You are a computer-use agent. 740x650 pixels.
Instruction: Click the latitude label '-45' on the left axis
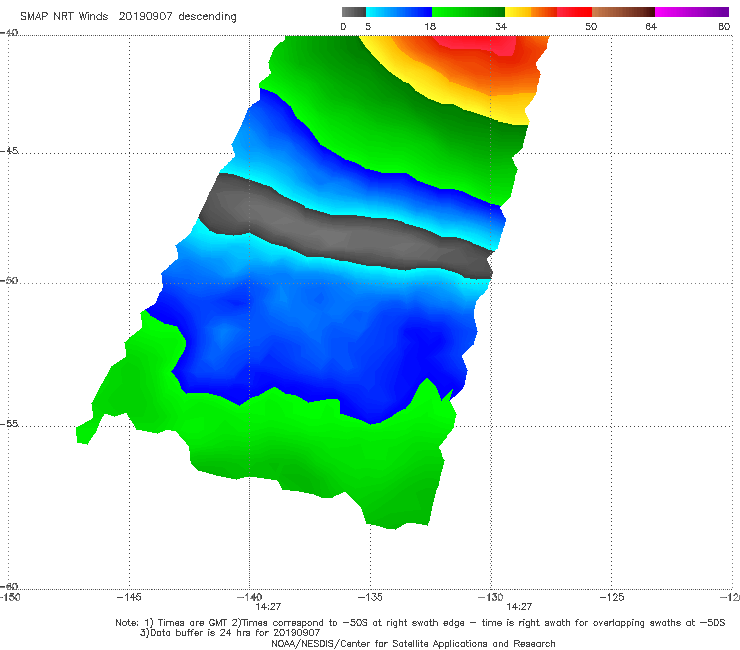(x=9, y=151)
